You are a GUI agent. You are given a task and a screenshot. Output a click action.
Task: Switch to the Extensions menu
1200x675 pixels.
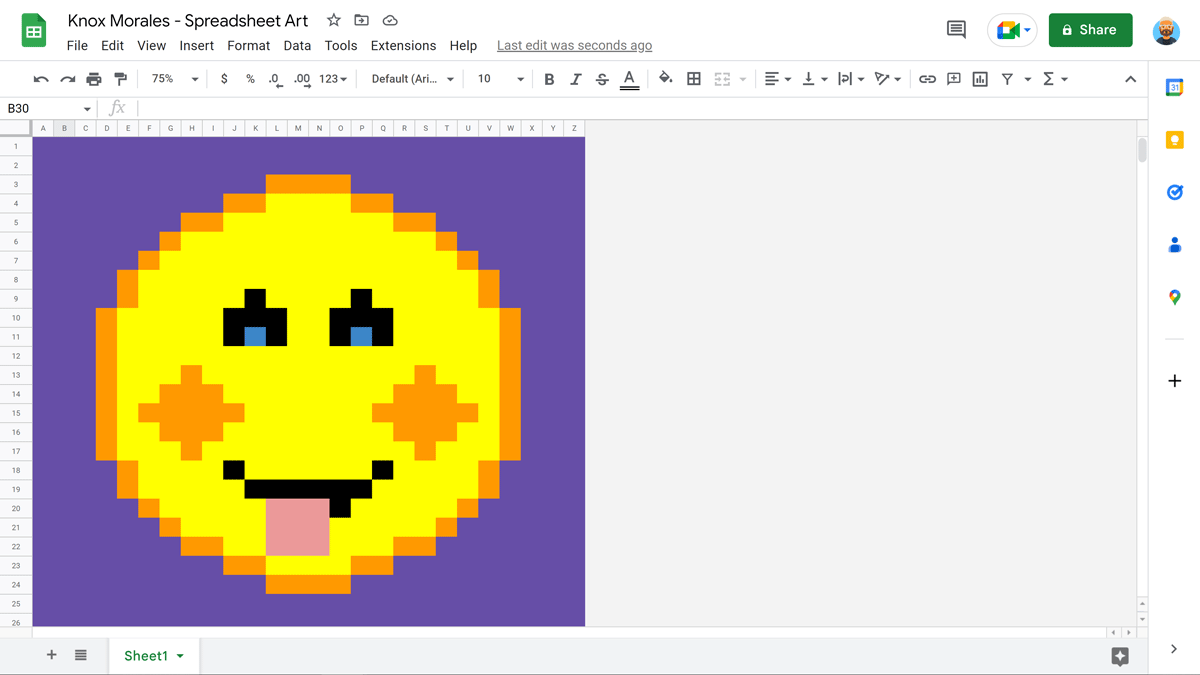pos(403,45)
